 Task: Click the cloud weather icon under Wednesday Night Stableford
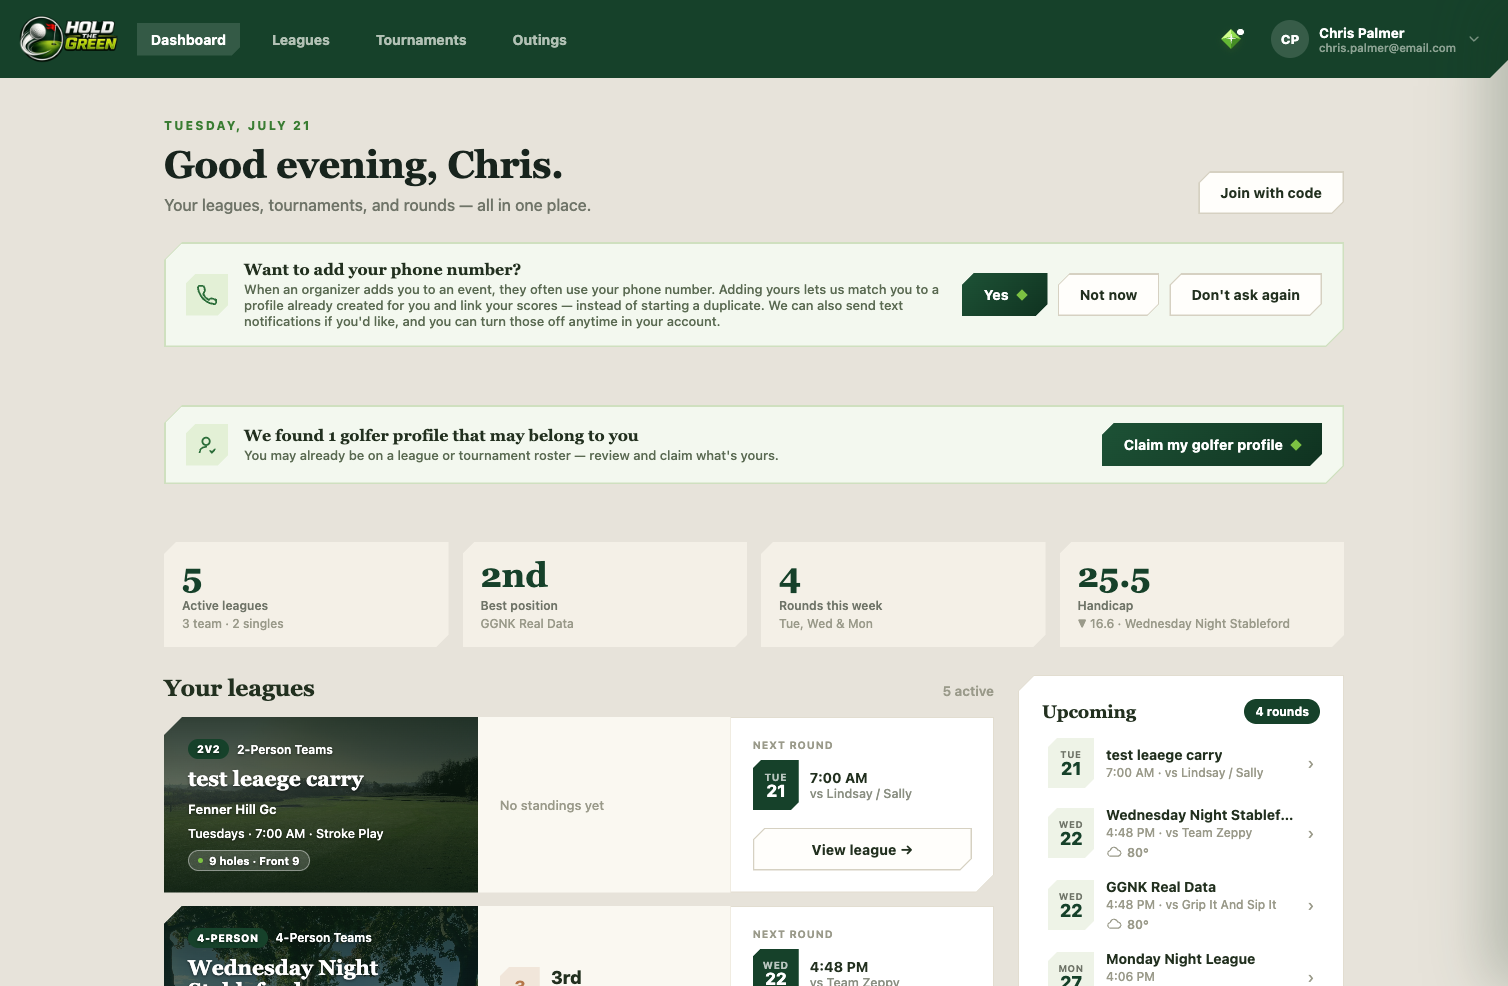pos(1114,852)
